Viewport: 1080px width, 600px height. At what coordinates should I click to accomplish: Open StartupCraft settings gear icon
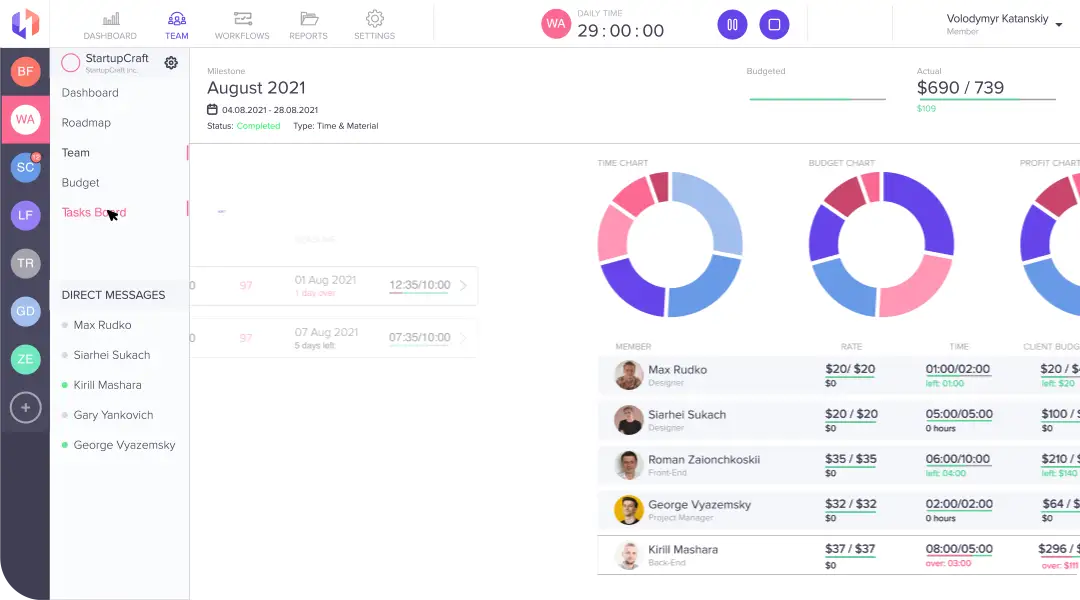coord(171,63)
